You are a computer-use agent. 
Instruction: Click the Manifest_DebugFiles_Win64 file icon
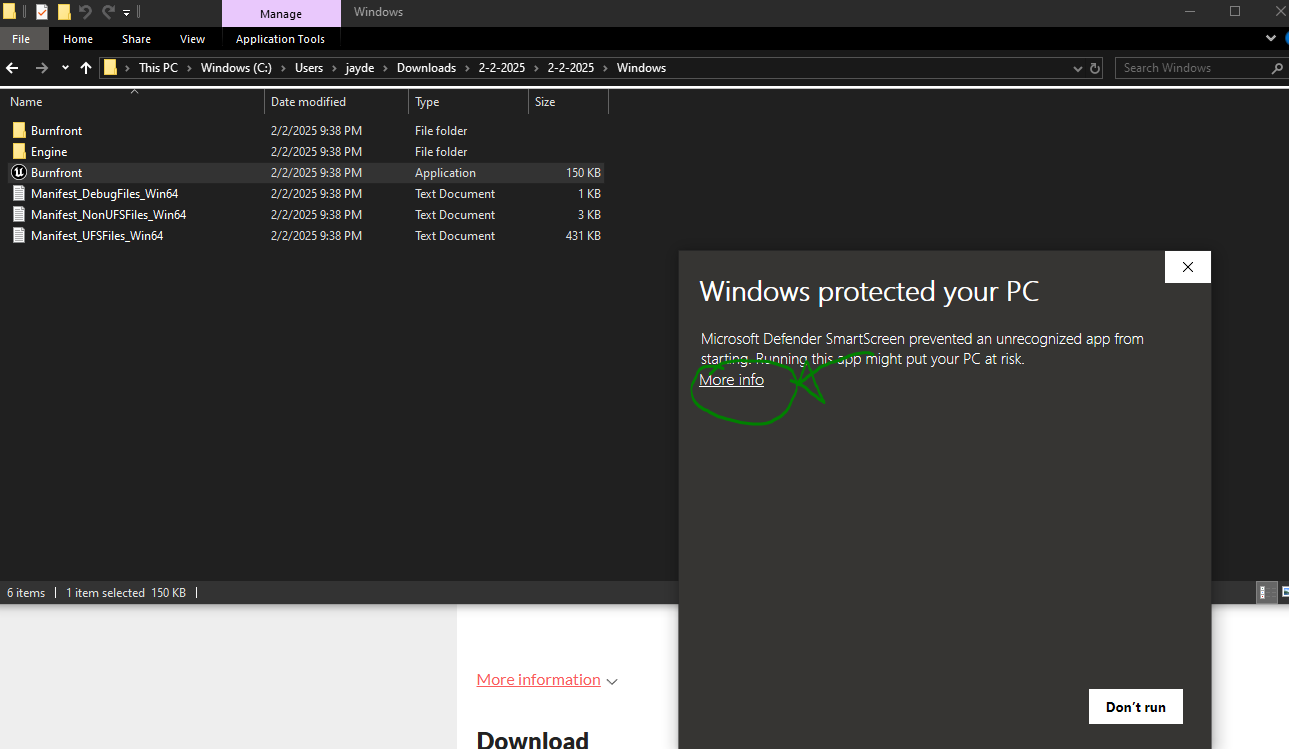click(x=19, y=194)
